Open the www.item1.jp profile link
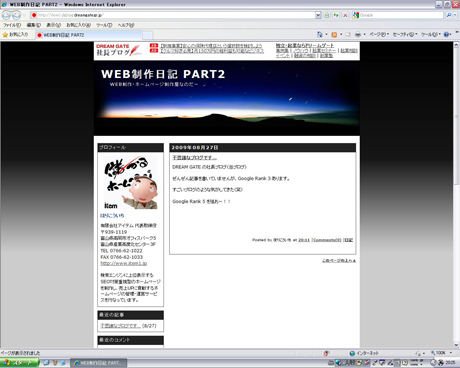This screenshot has height=368, width=460. [124, 263]
